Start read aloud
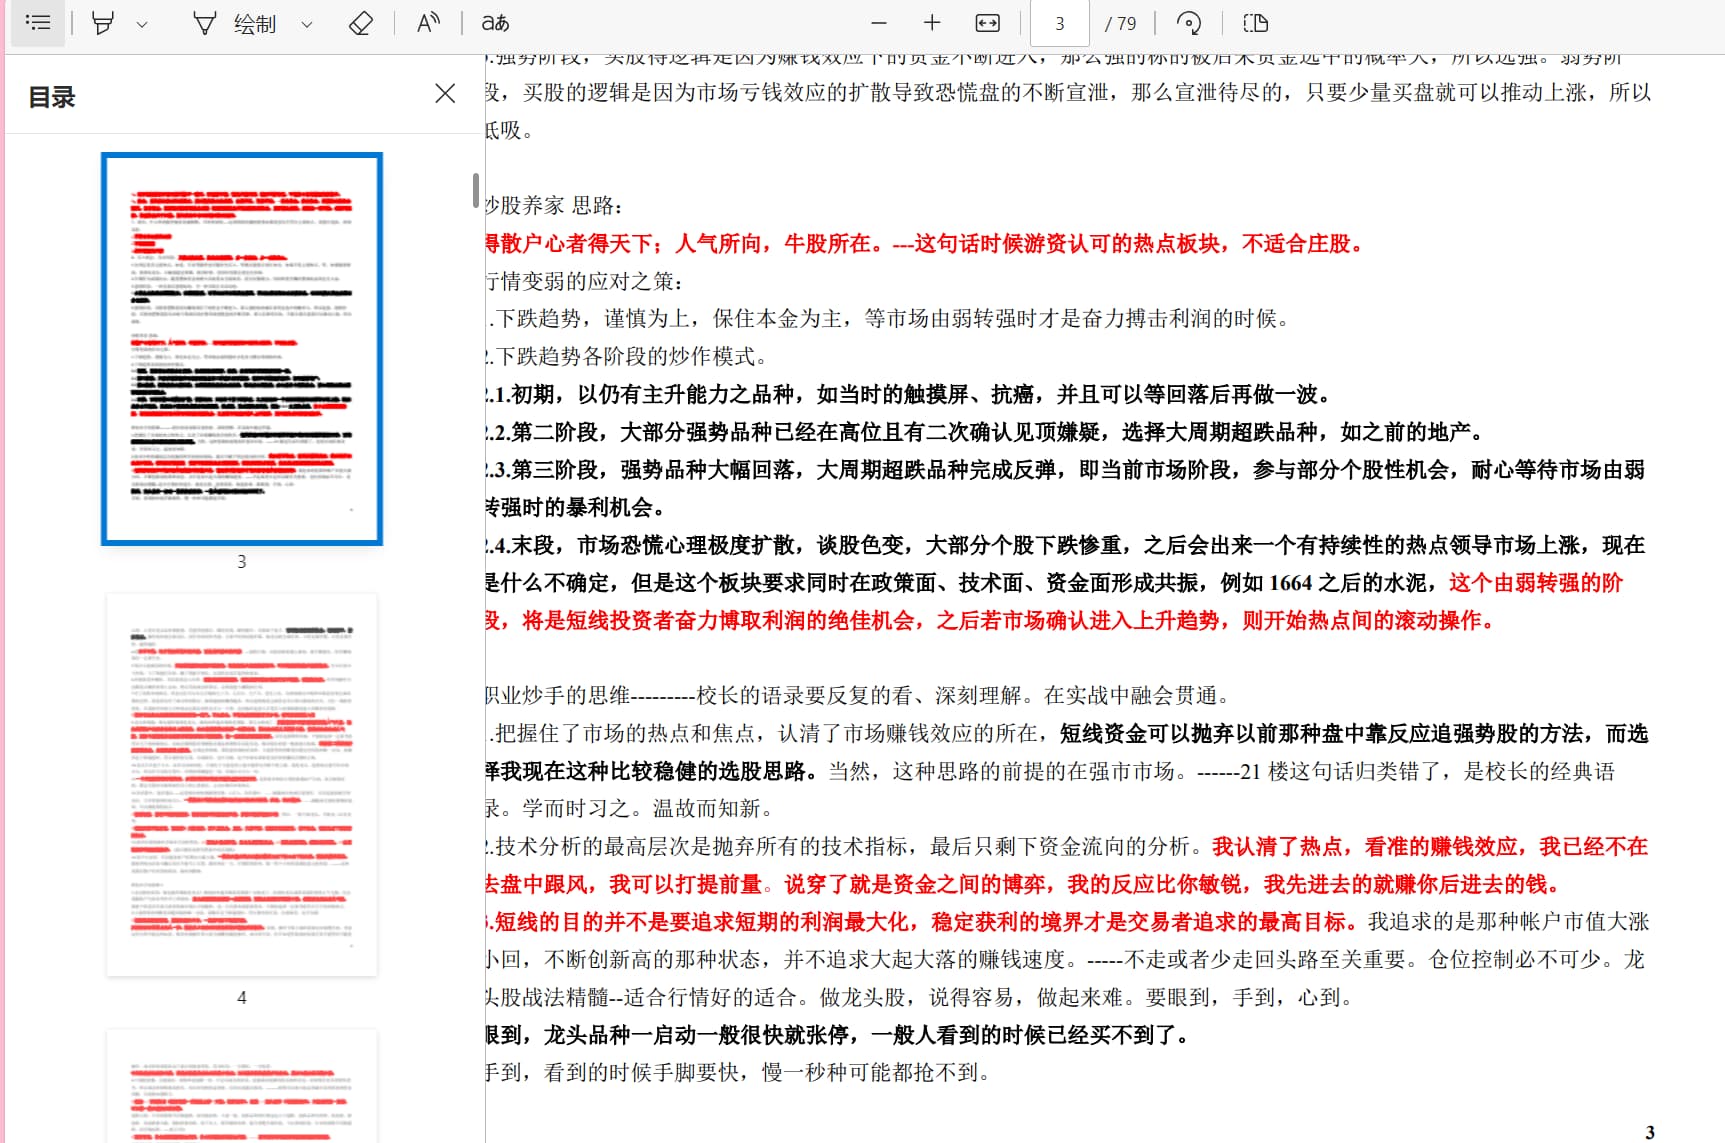Image resolution: width=1725 pixels, height=1143 pixels. coord(428,23)
